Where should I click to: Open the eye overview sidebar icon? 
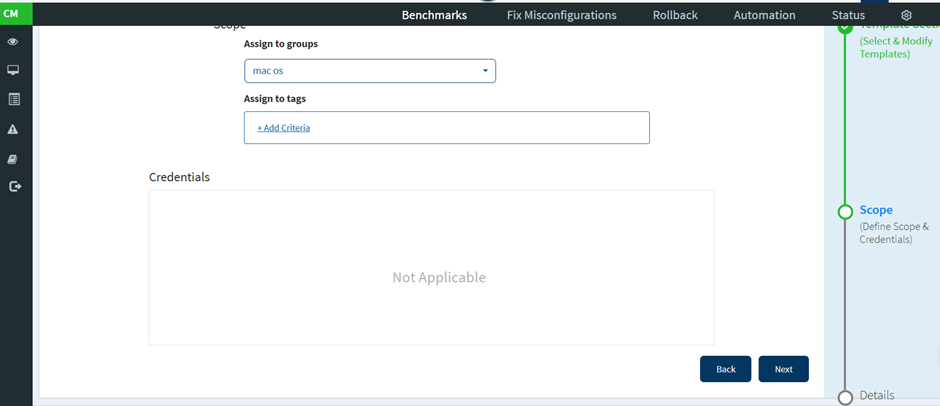pyautogui.click(x=13, y=42)
